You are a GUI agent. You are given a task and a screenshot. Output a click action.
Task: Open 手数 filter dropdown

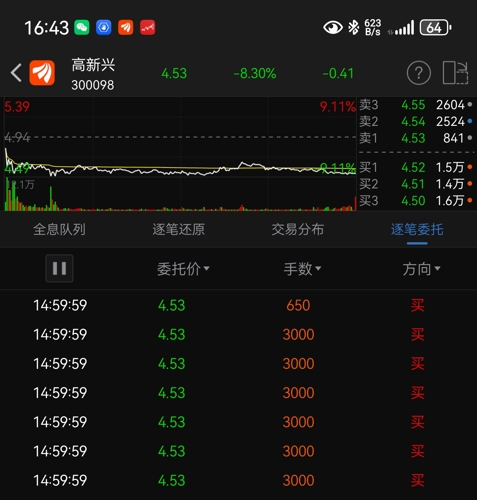(x=302, y=269)
